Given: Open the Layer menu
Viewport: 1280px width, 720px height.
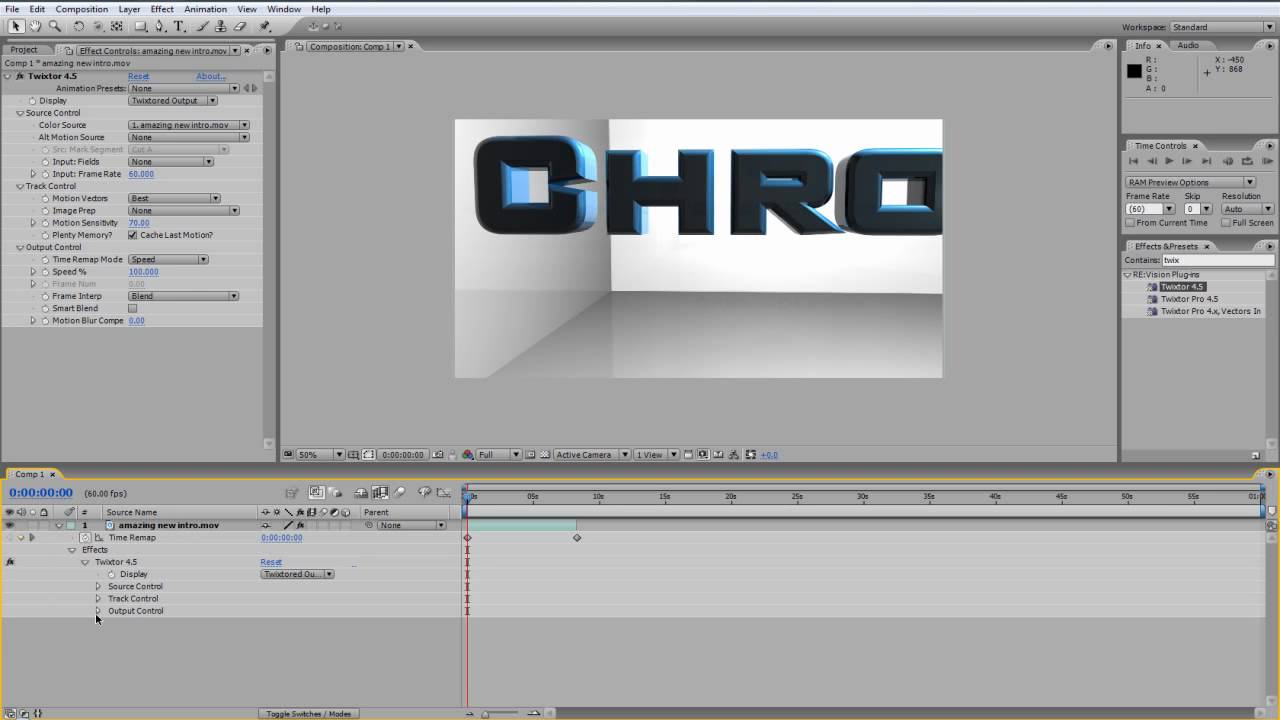Looking at the screenshot, I should [x=129, y=9].
